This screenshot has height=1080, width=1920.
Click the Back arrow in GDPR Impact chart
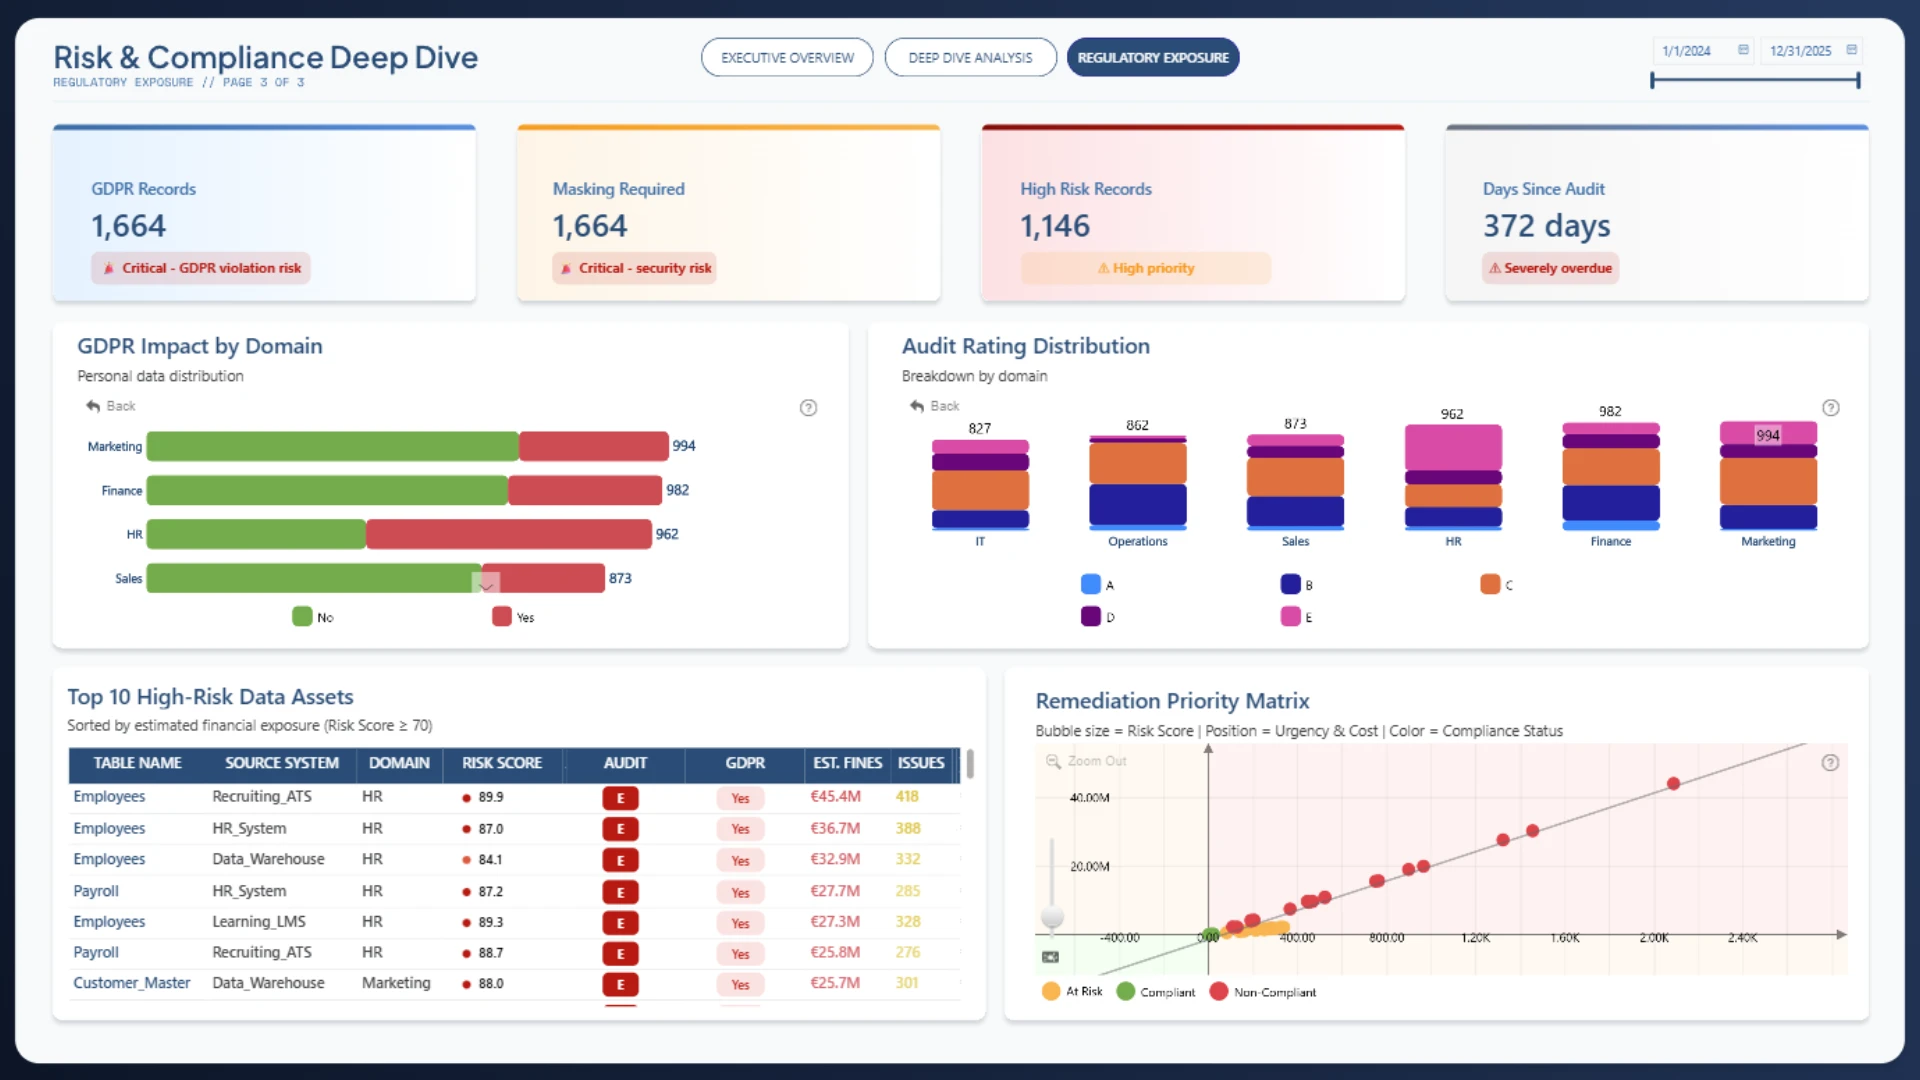pyautogui.click(x=93, y=406)
